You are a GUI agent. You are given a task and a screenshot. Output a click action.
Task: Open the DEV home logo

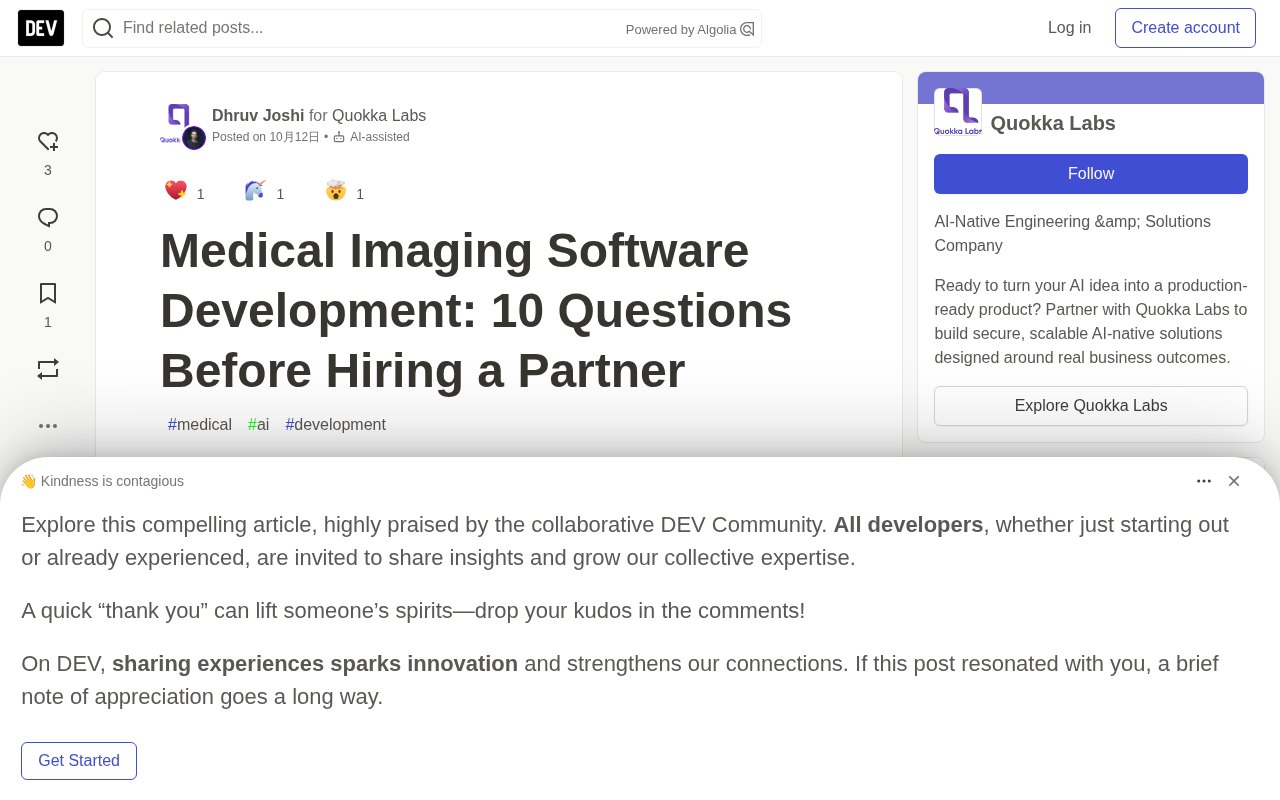coord(41,28)
